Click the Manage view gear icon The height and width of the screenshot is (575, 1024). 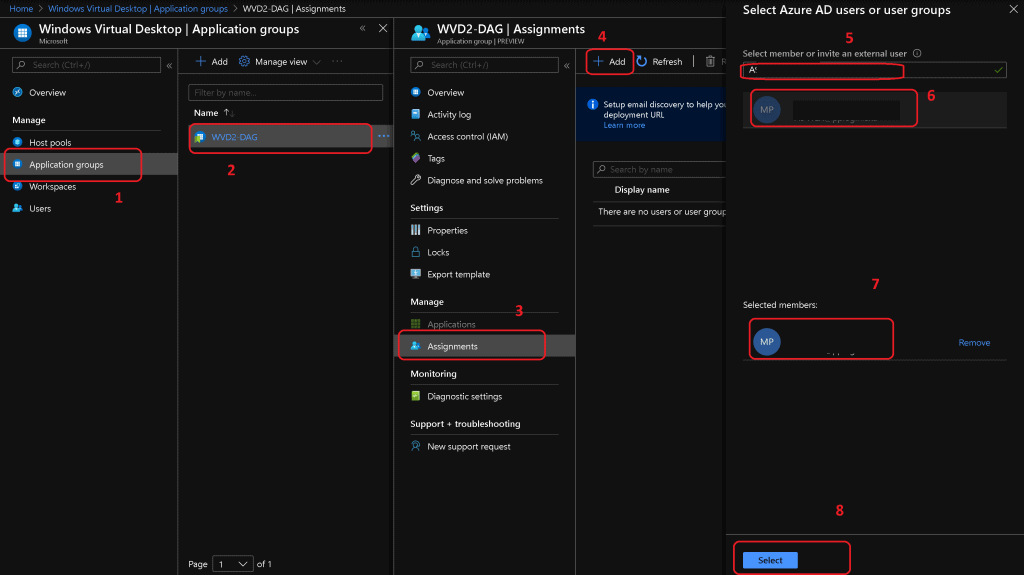tap(244, 61)
